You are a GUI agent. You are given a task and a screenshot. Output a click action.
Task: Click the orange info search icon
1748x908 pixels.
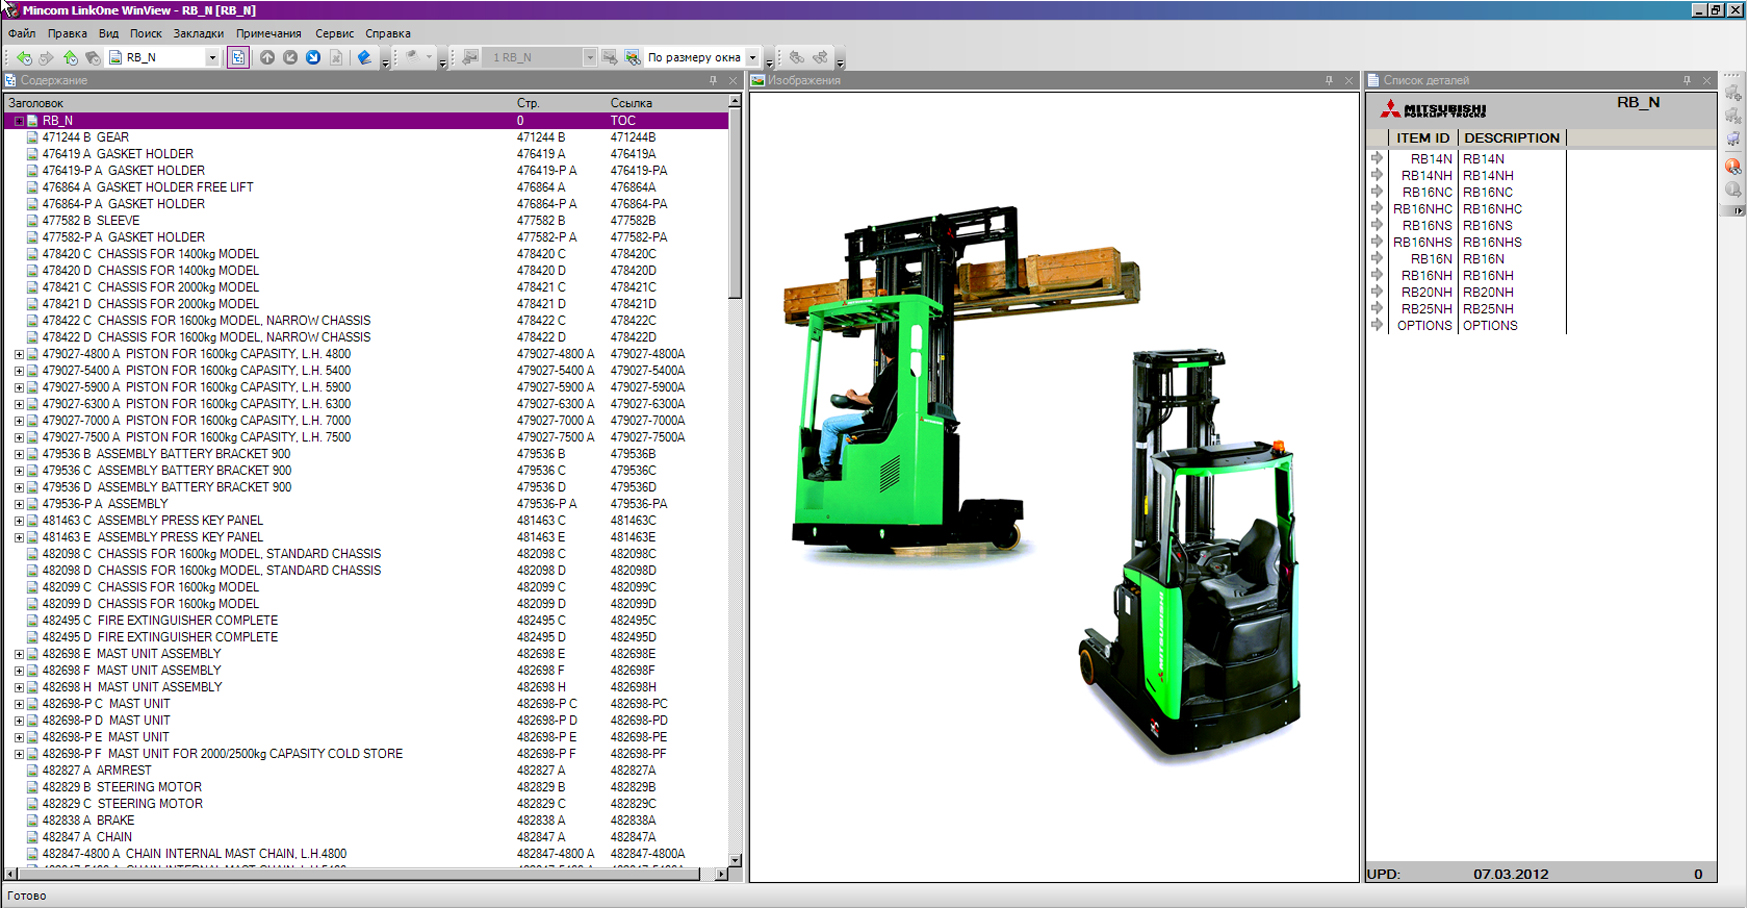pos(1733,166)
